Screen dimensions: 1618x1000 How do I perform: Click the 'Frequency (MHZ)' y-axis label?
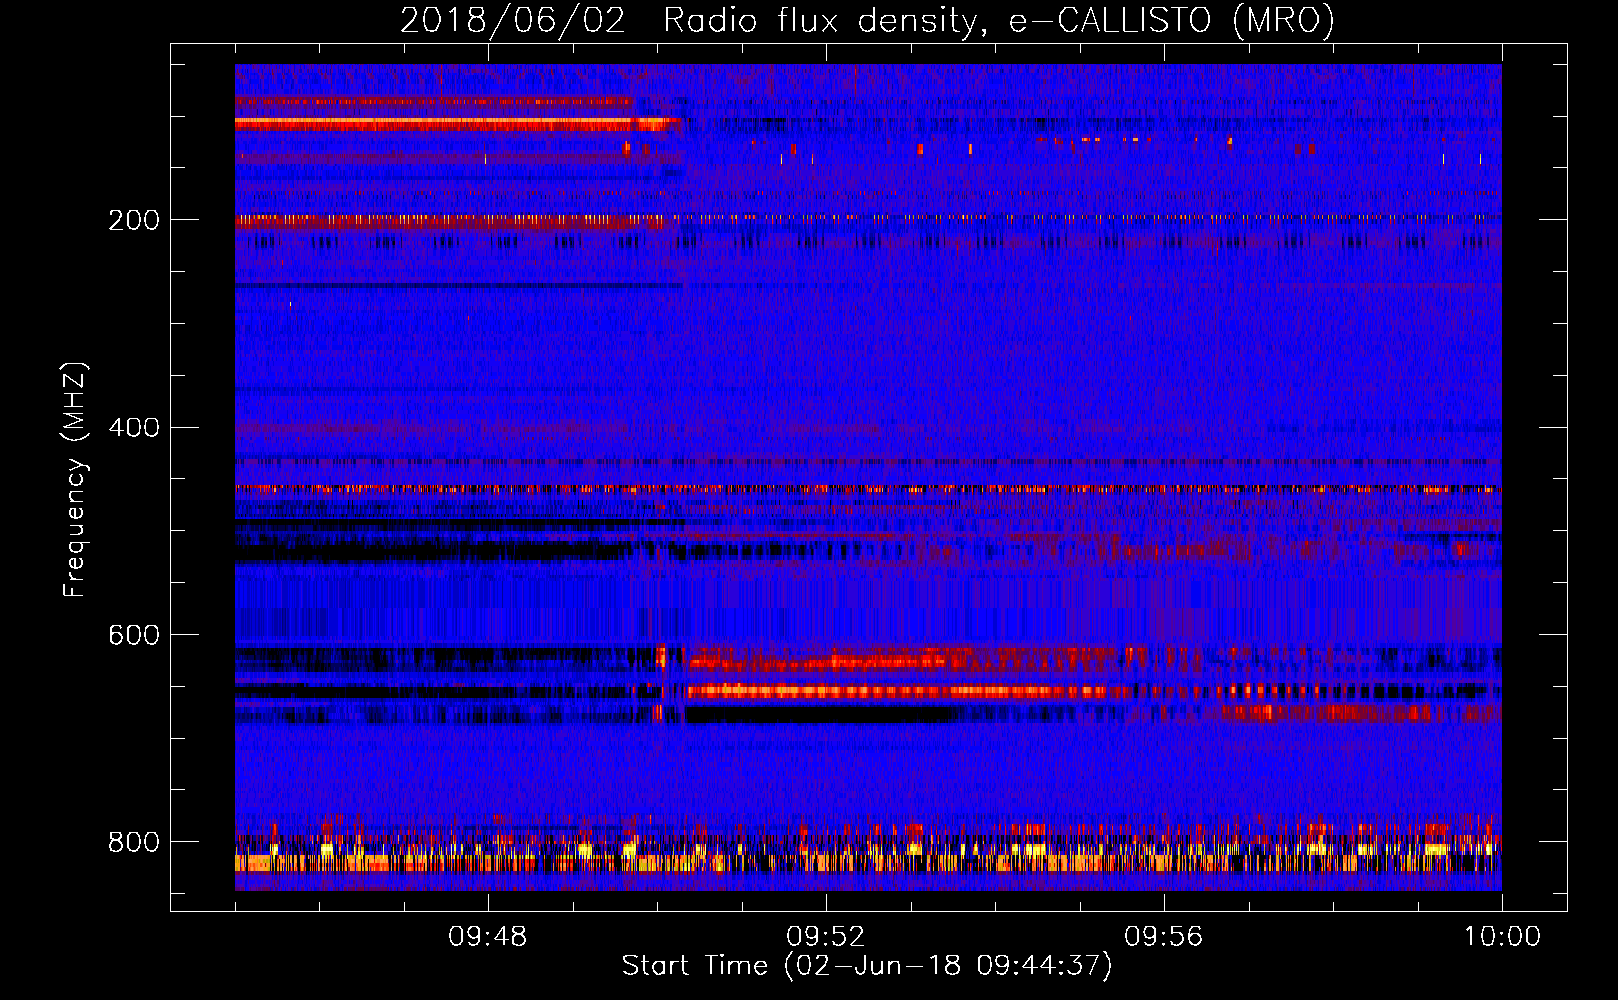tap(75, 479)
